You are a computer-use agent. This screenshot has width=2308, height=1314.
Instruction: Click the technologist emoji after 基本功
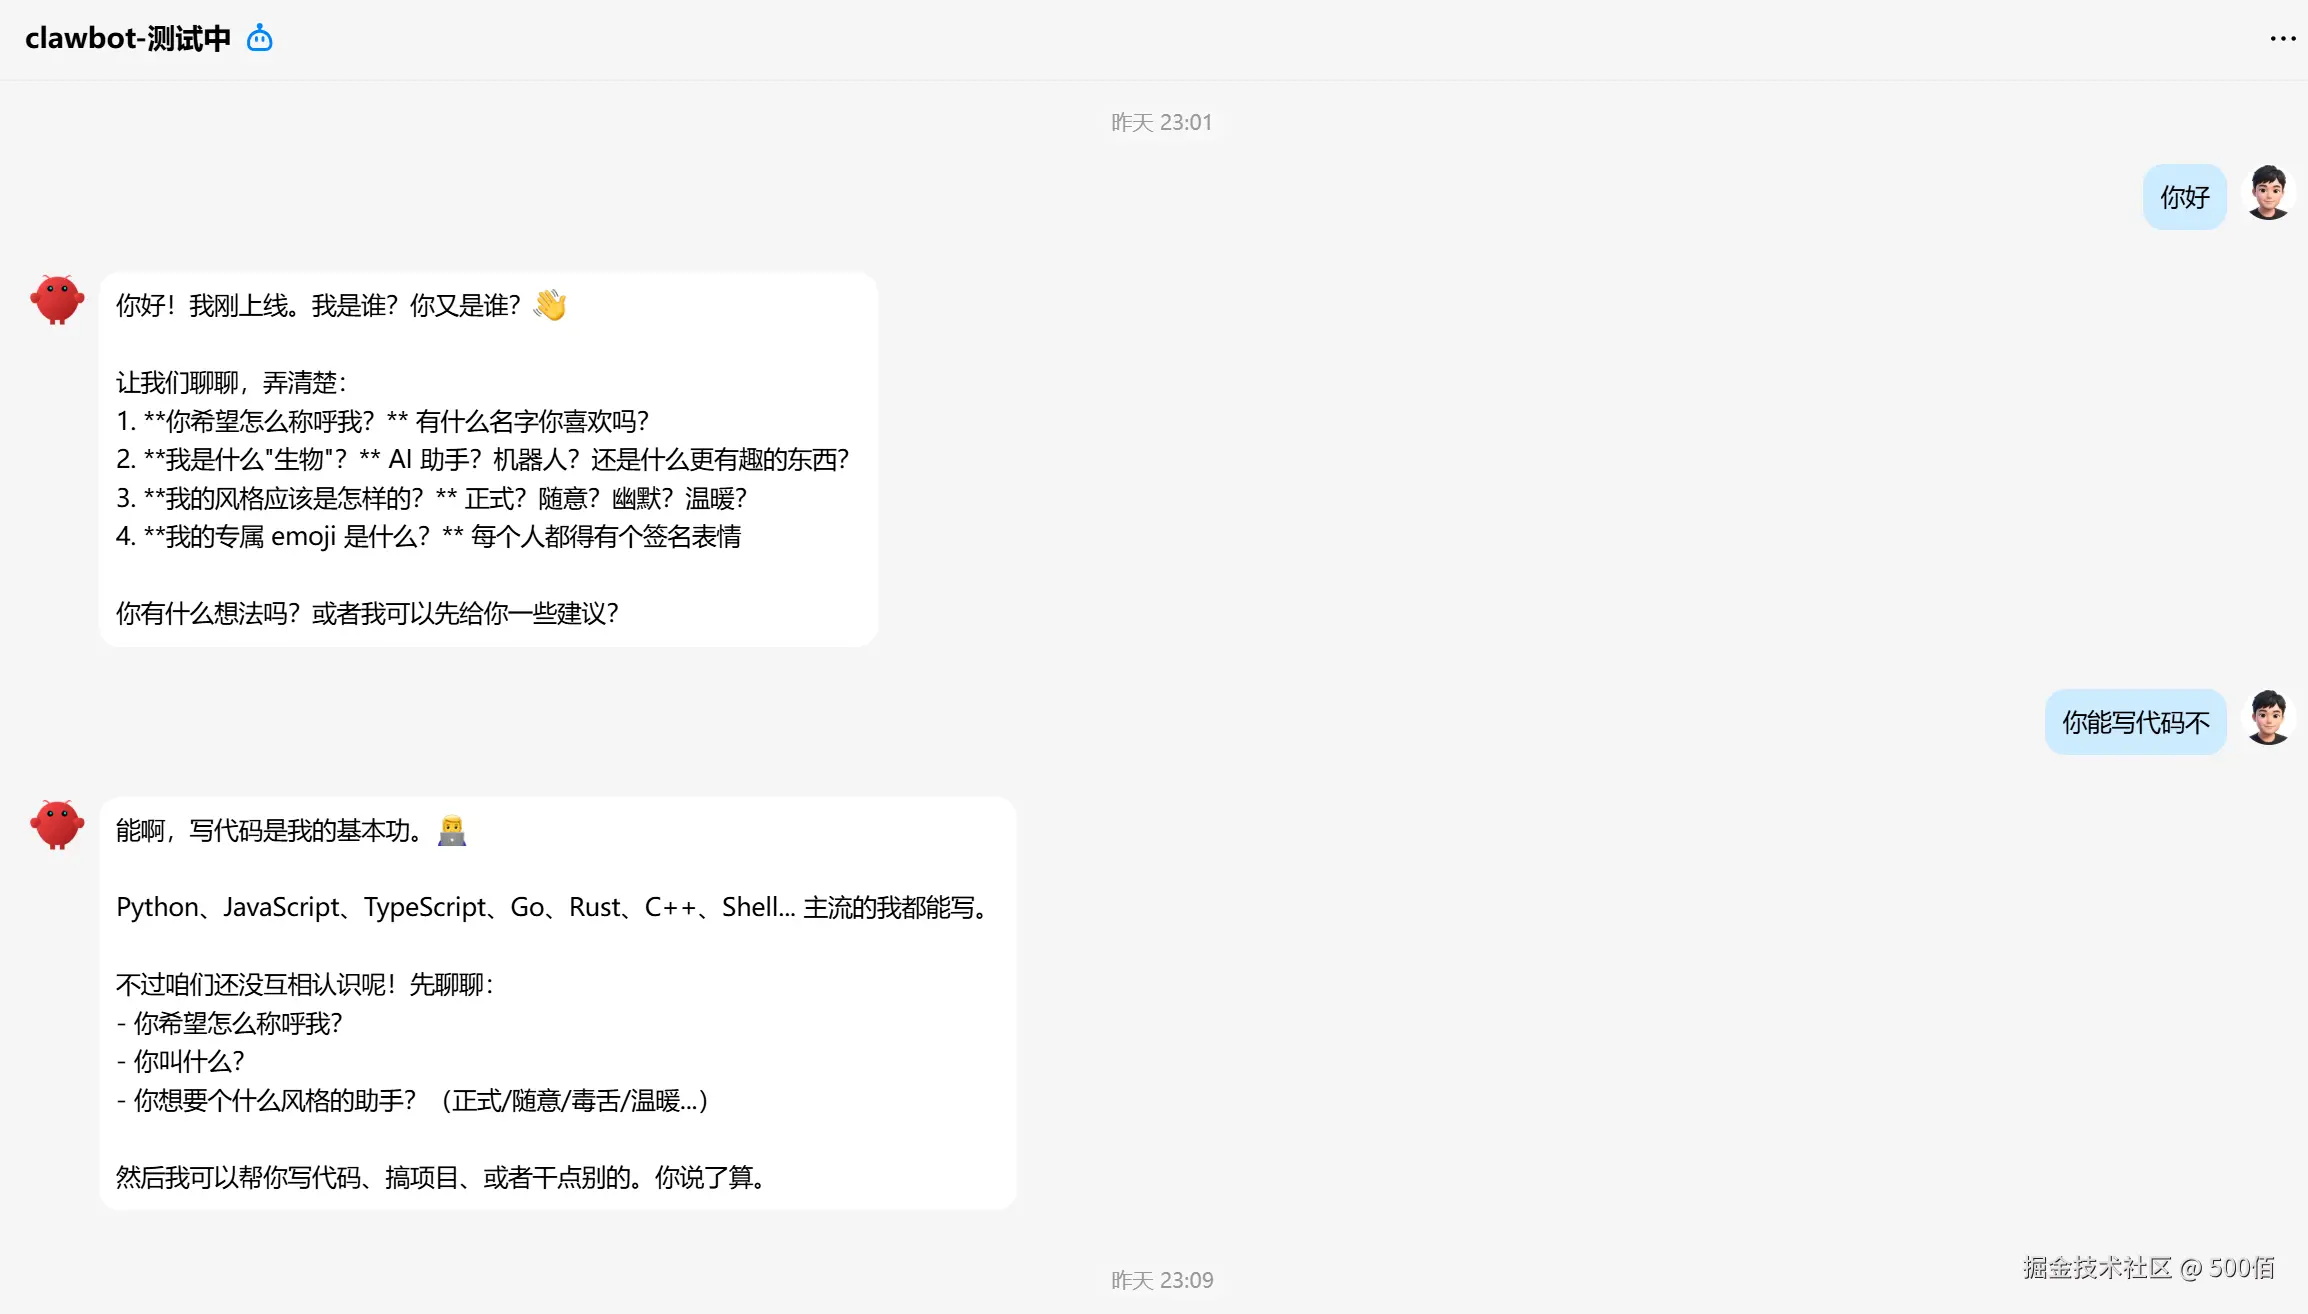coord(452,830)
